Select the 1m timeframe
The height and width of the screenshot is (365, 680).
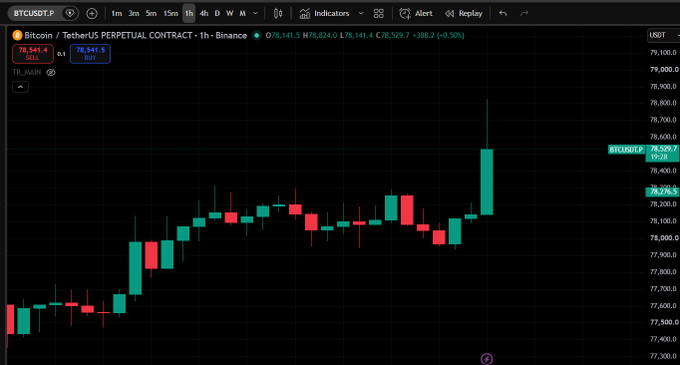[x=116, y=13]
